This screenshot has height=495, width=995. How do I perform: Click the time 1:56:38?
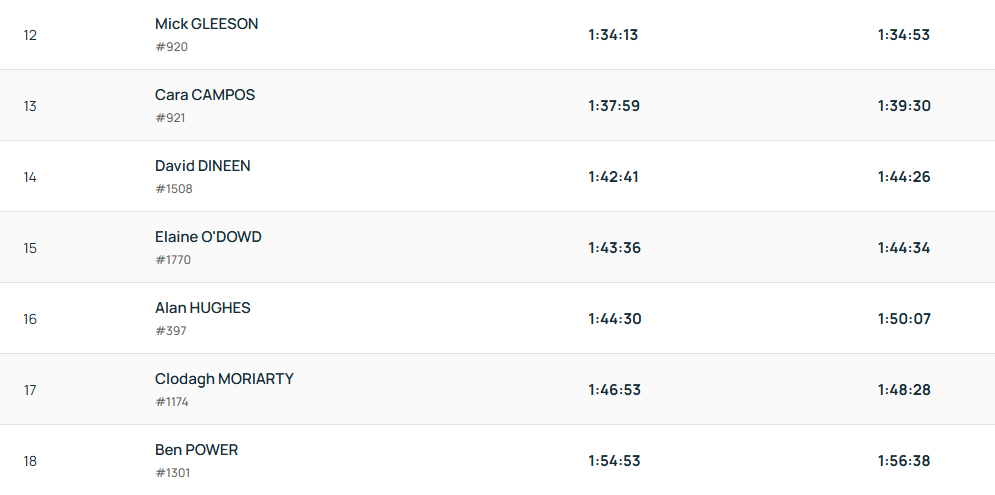point(904,461)
